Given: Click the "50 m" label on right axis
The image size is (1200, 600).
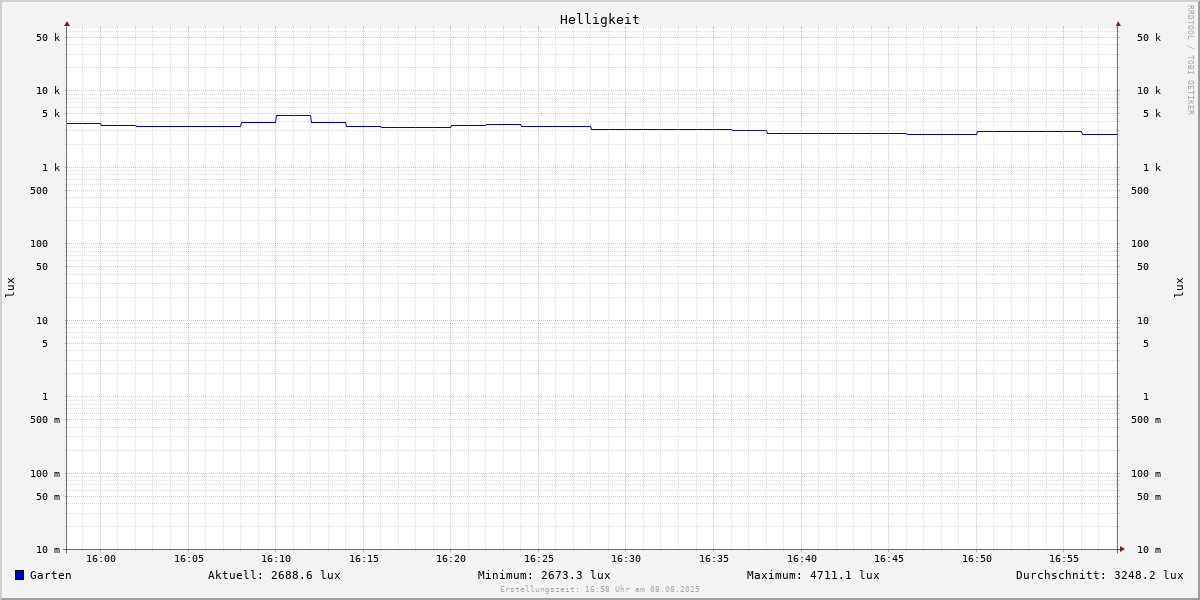Looking at the screenshot, I should pos(1149,497).
